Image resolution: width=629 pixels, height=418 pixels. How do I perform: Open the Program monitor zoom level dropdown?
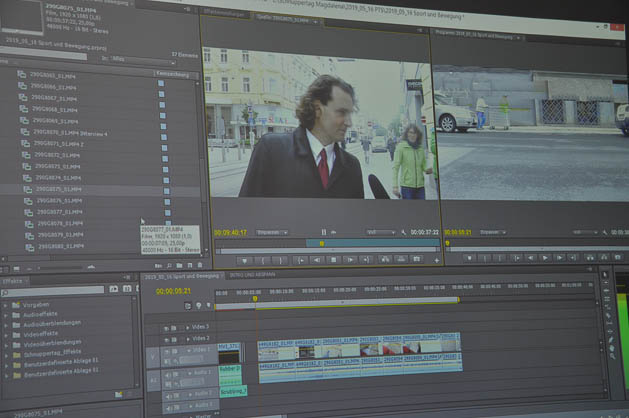(493, 232)
